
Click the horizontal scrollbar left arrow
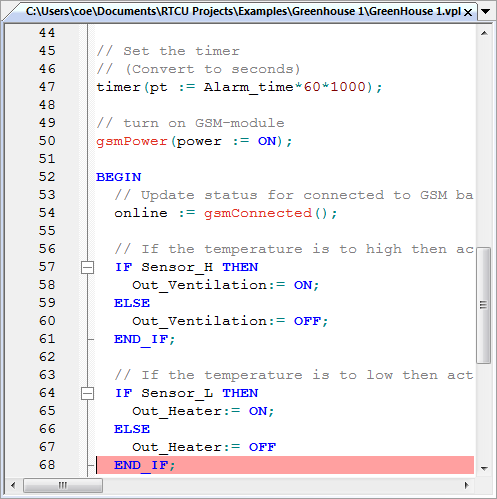click(x=13, y=485)
